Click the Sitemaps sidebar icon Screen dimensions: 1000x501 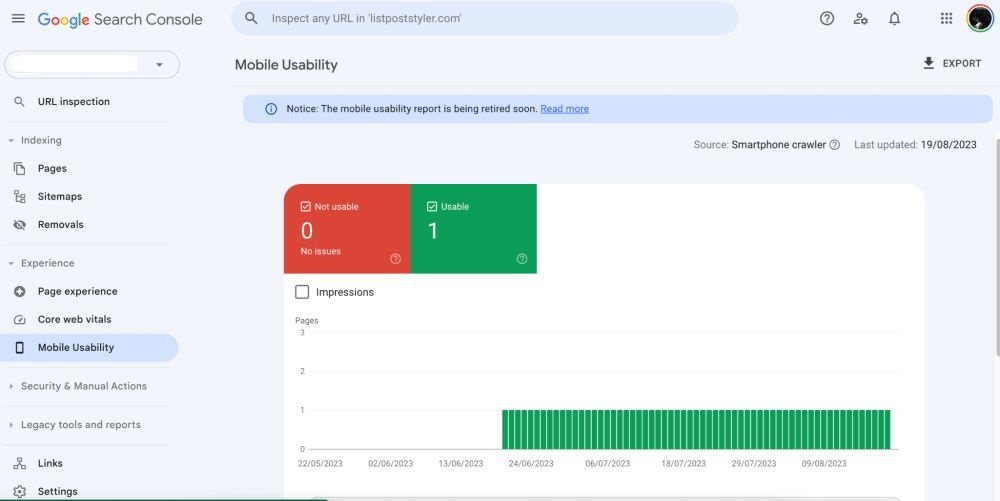(19, 196)
